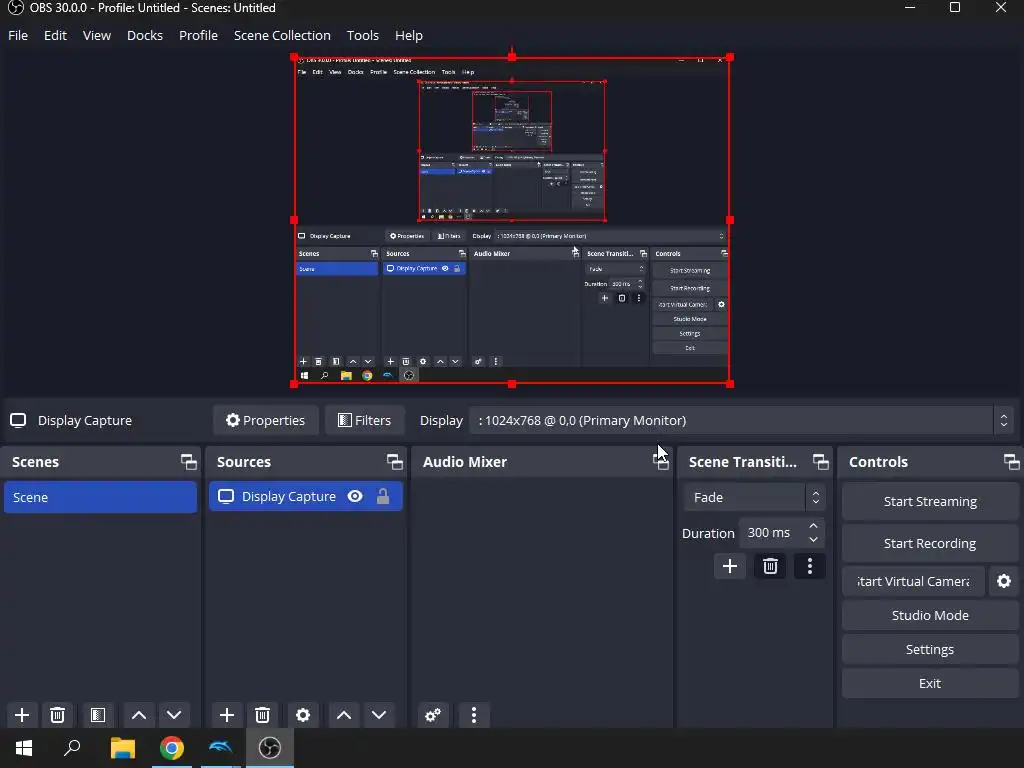Remove selected scene with trash icon

coord(57,715)
